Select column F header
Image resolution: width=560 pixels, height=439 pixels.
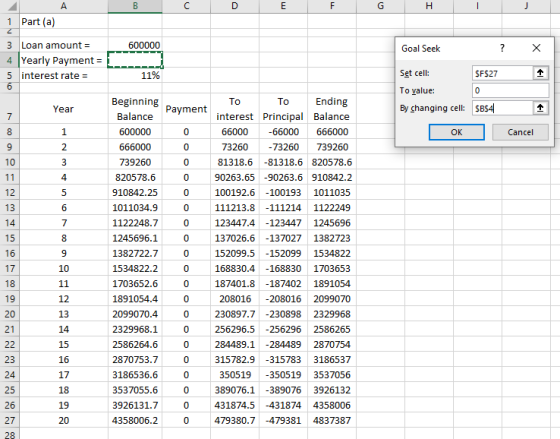click(x=332, y=6)
